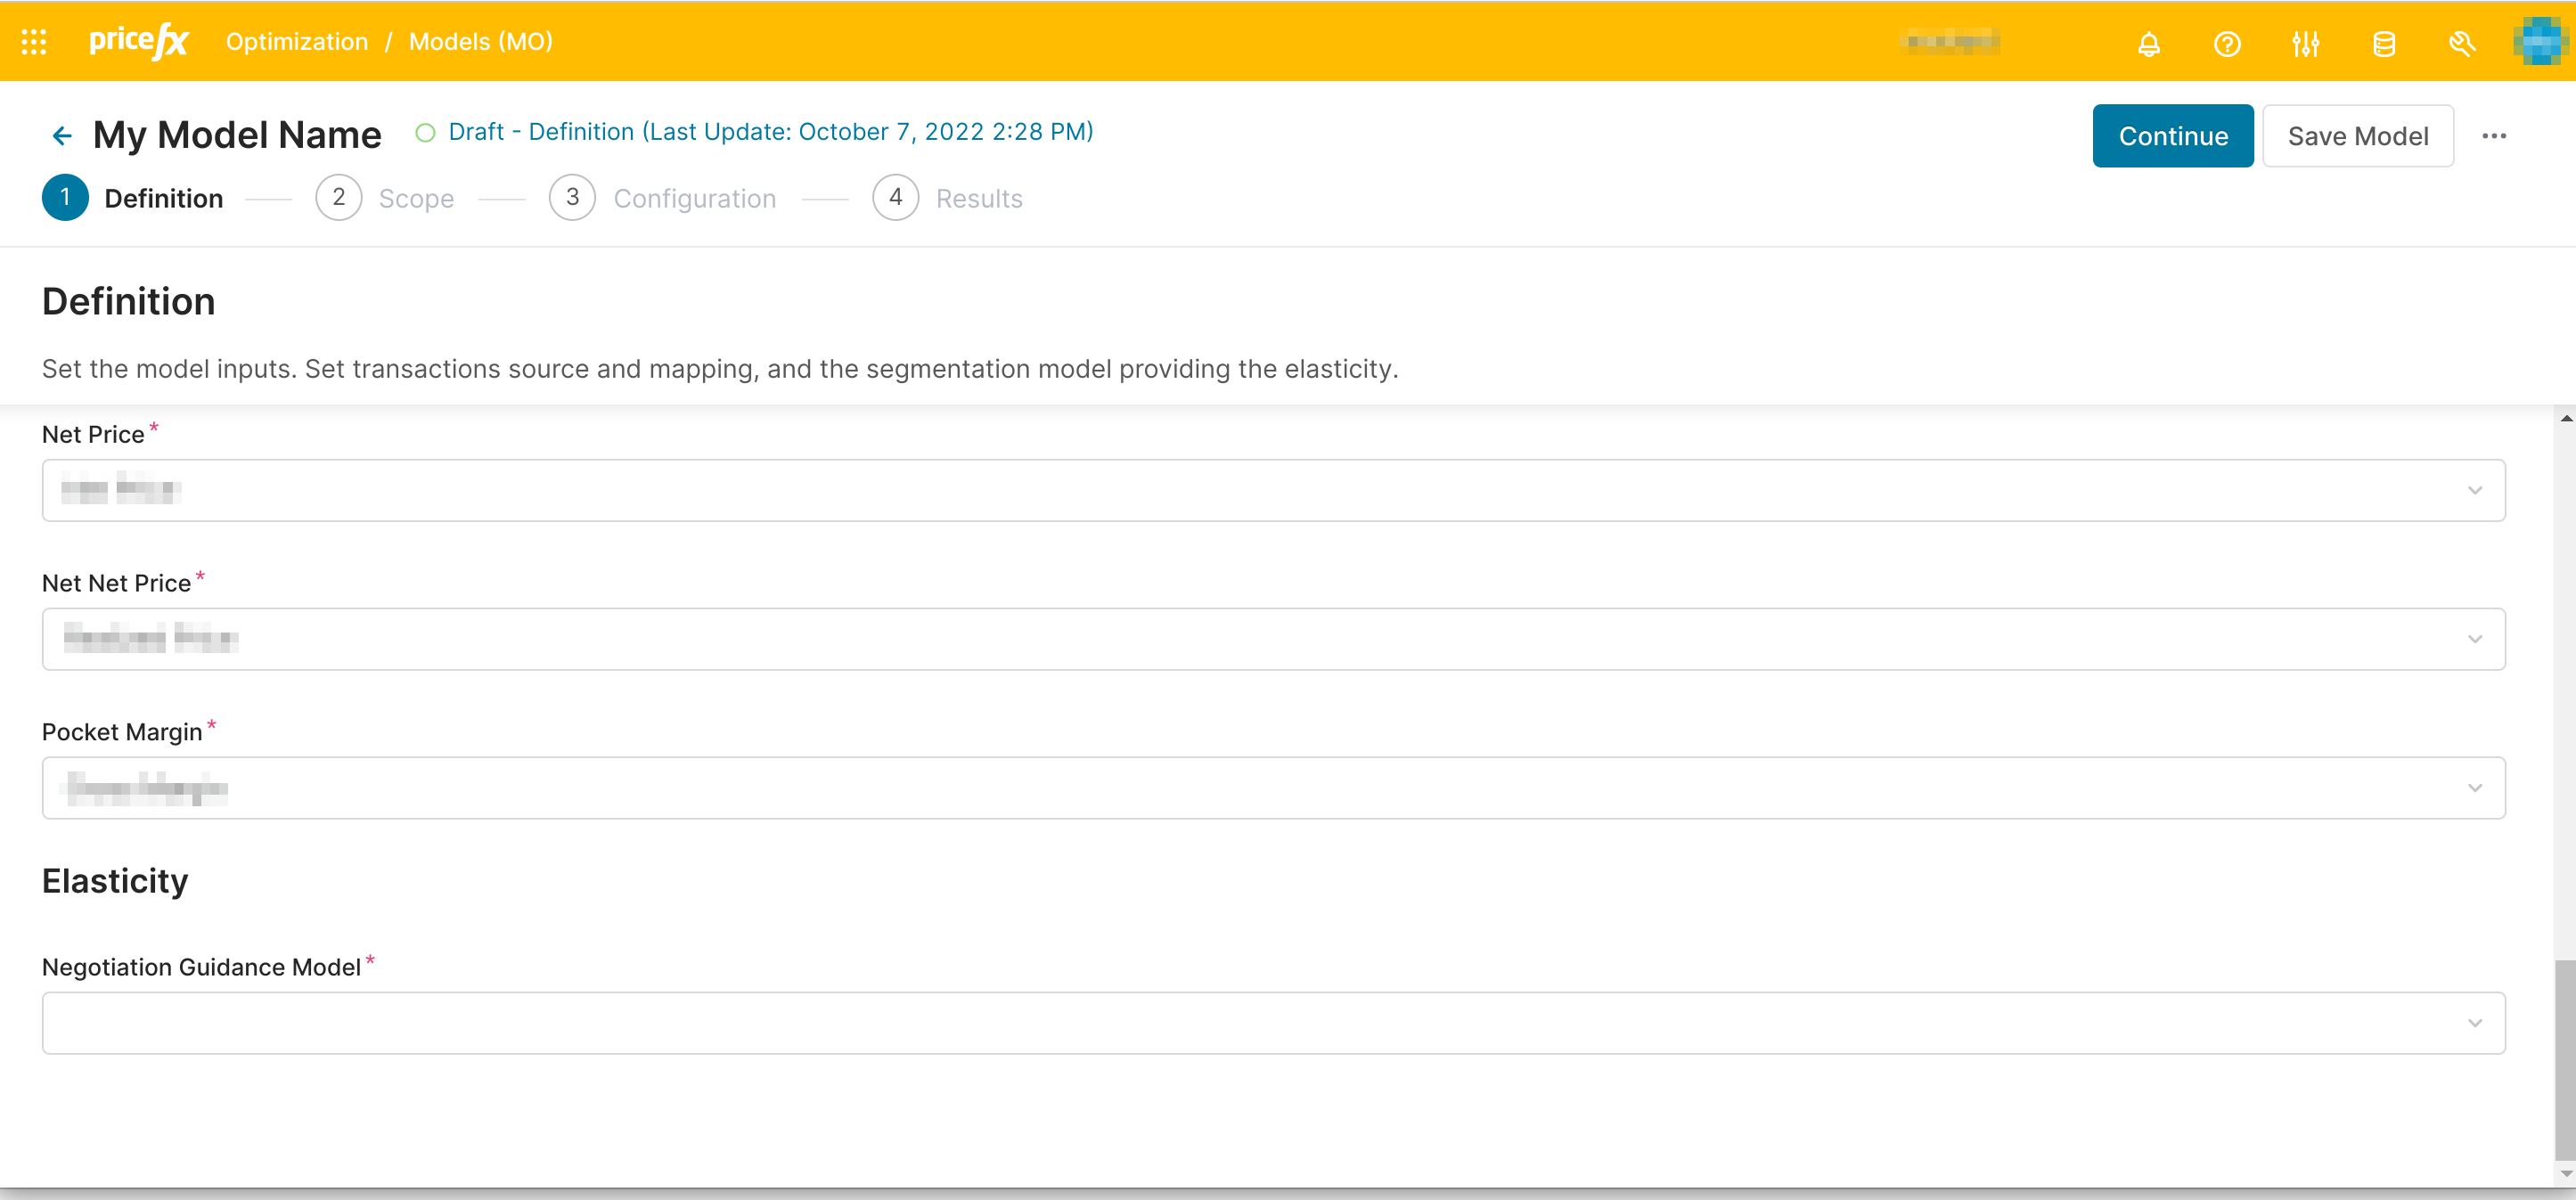Open the three-dots more options menu
The width and height of the screenshot is (2576, 1200).
point(2494,136)
